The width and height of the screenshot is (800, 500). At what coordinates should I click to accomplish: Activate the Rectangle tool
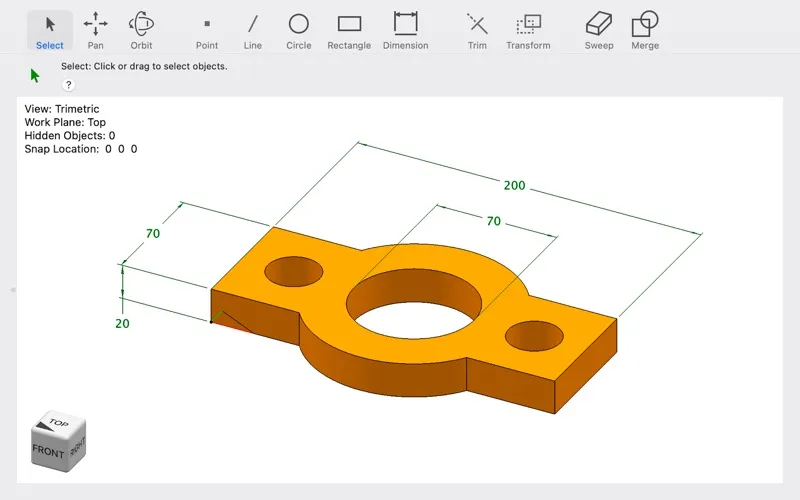point(349,31)
